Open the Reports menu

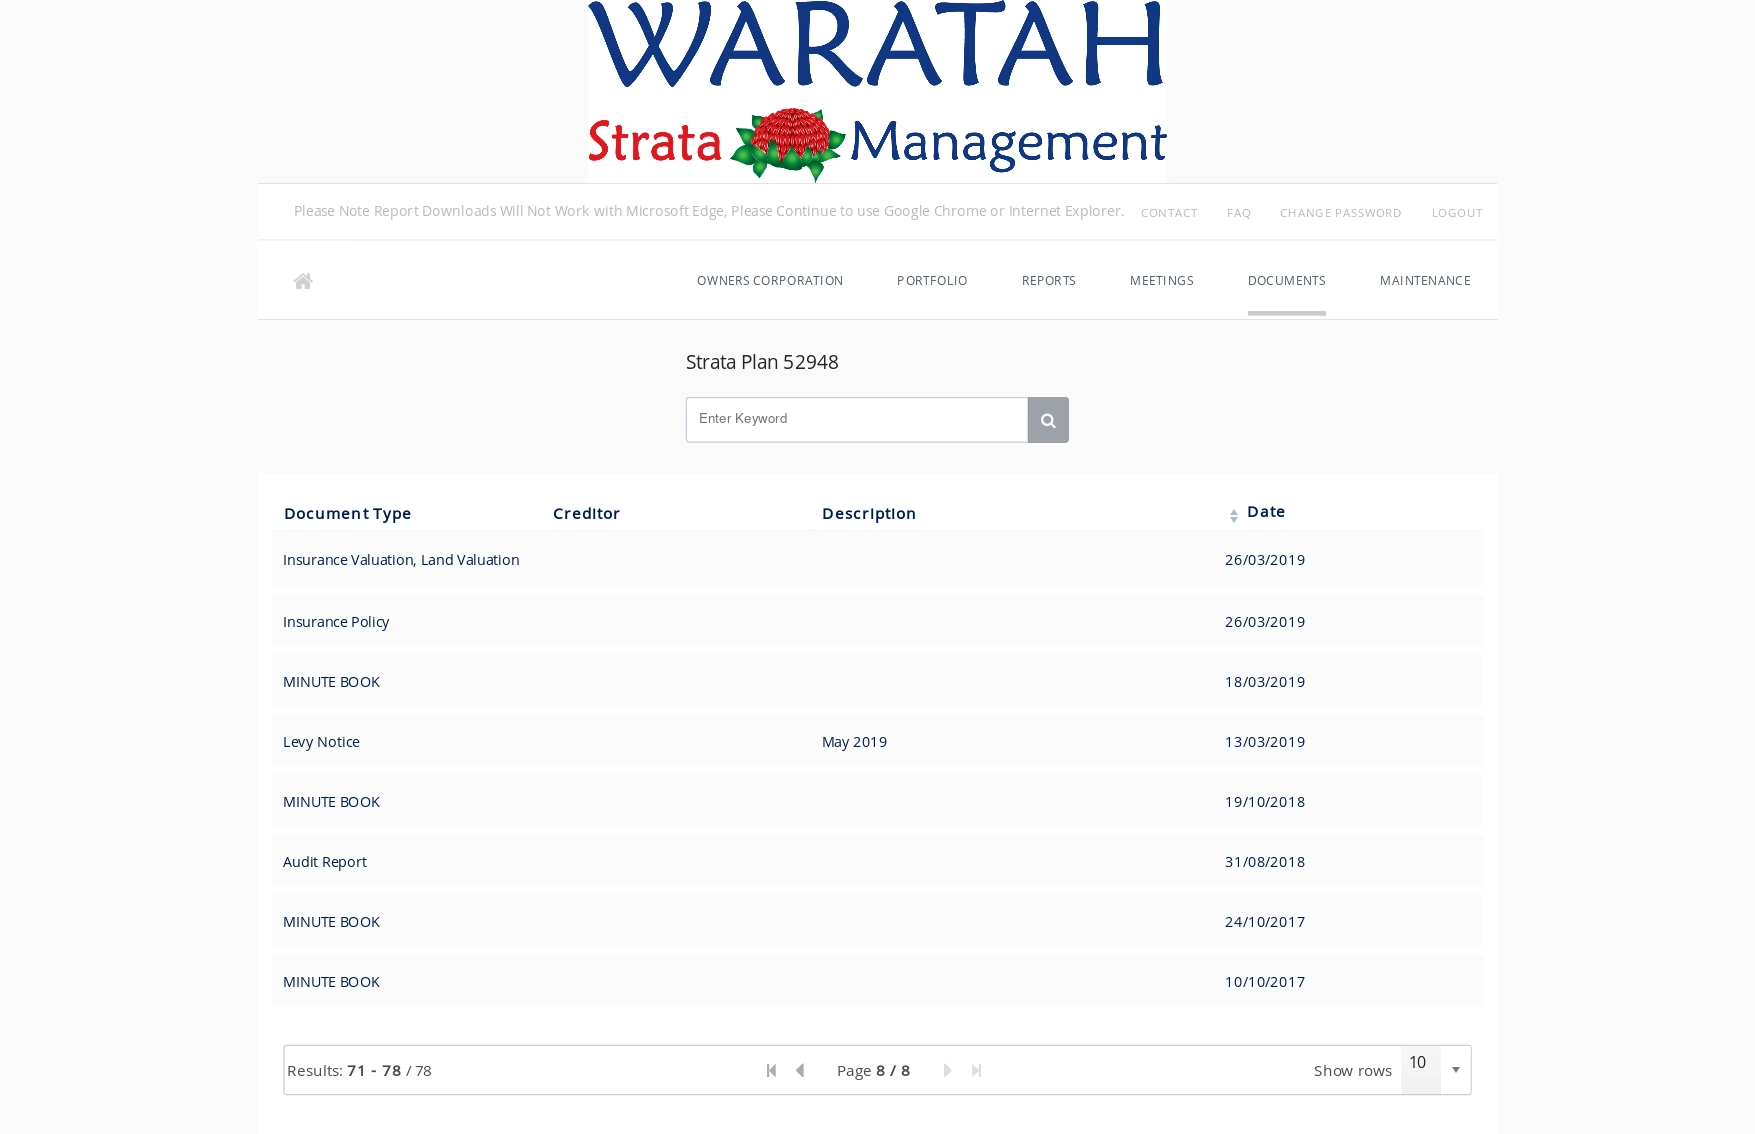click(1049, 281)
